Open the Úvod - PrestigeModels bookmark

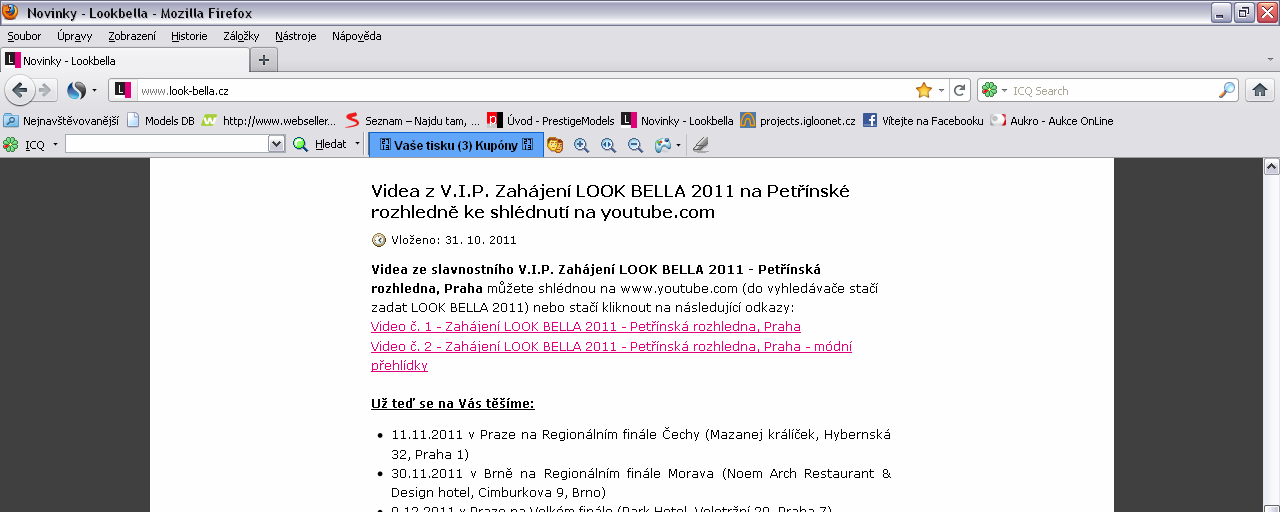coord(551,120)
